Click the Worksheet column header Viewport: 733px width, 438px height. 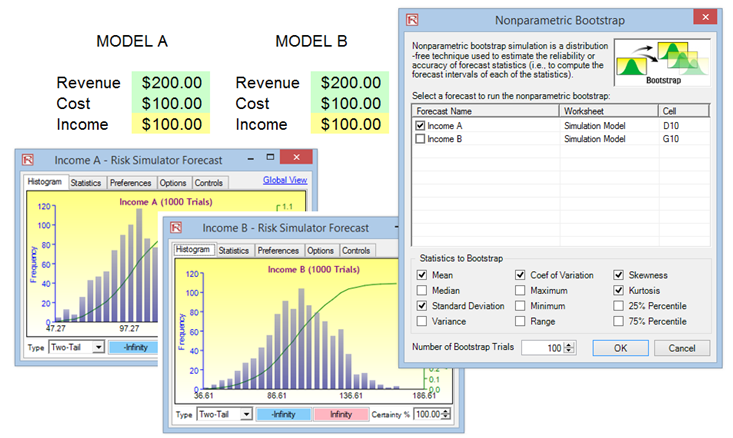pos(609,111)
